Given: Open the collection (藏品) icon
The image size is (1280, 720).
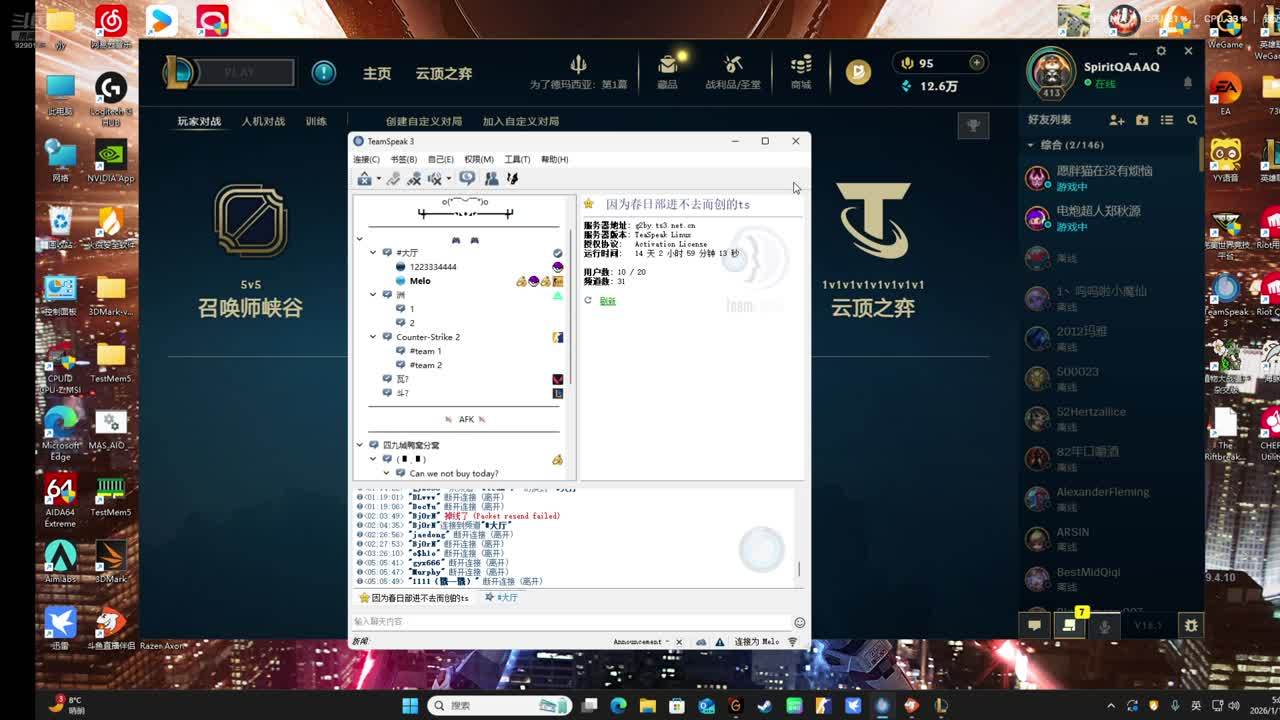Looking at the screenshot, I should [x=667, y=72].
